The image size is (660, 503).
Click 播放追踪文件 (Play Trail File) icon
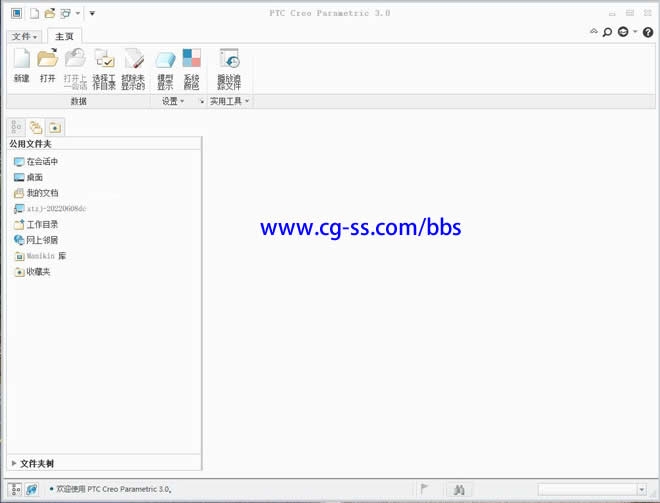click(229, 67)
